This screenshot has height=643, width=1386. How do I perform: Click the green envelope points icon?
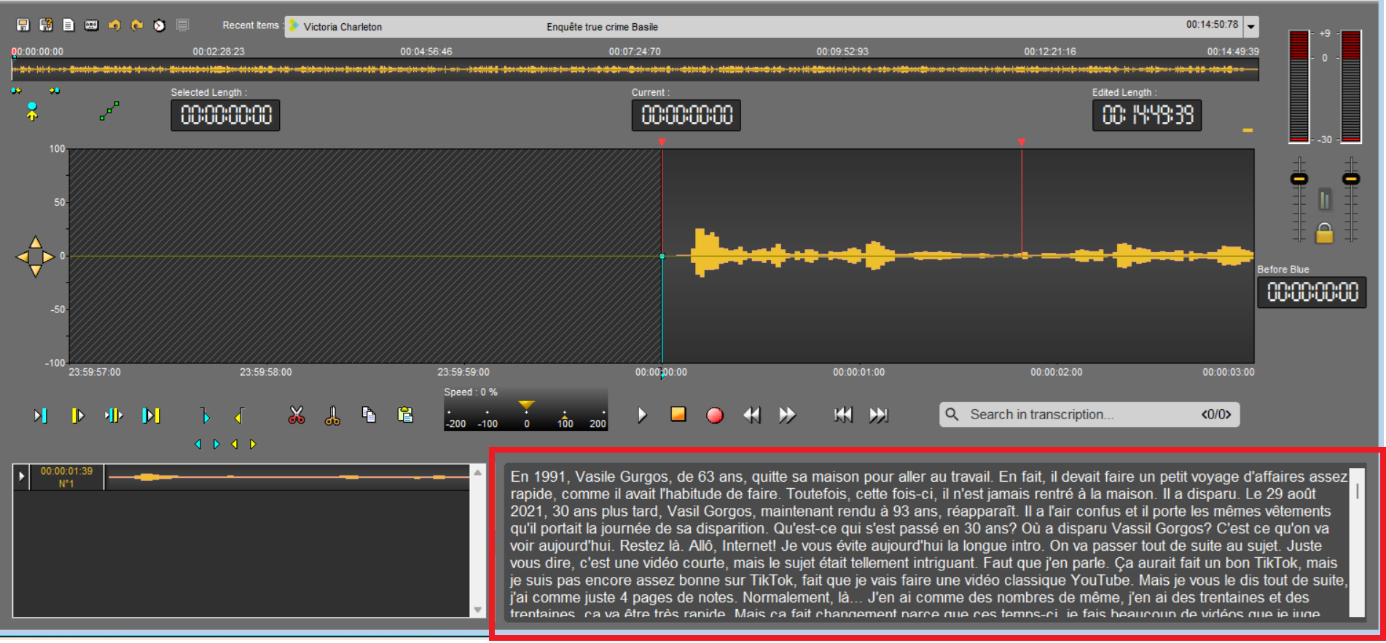(109, 113)
